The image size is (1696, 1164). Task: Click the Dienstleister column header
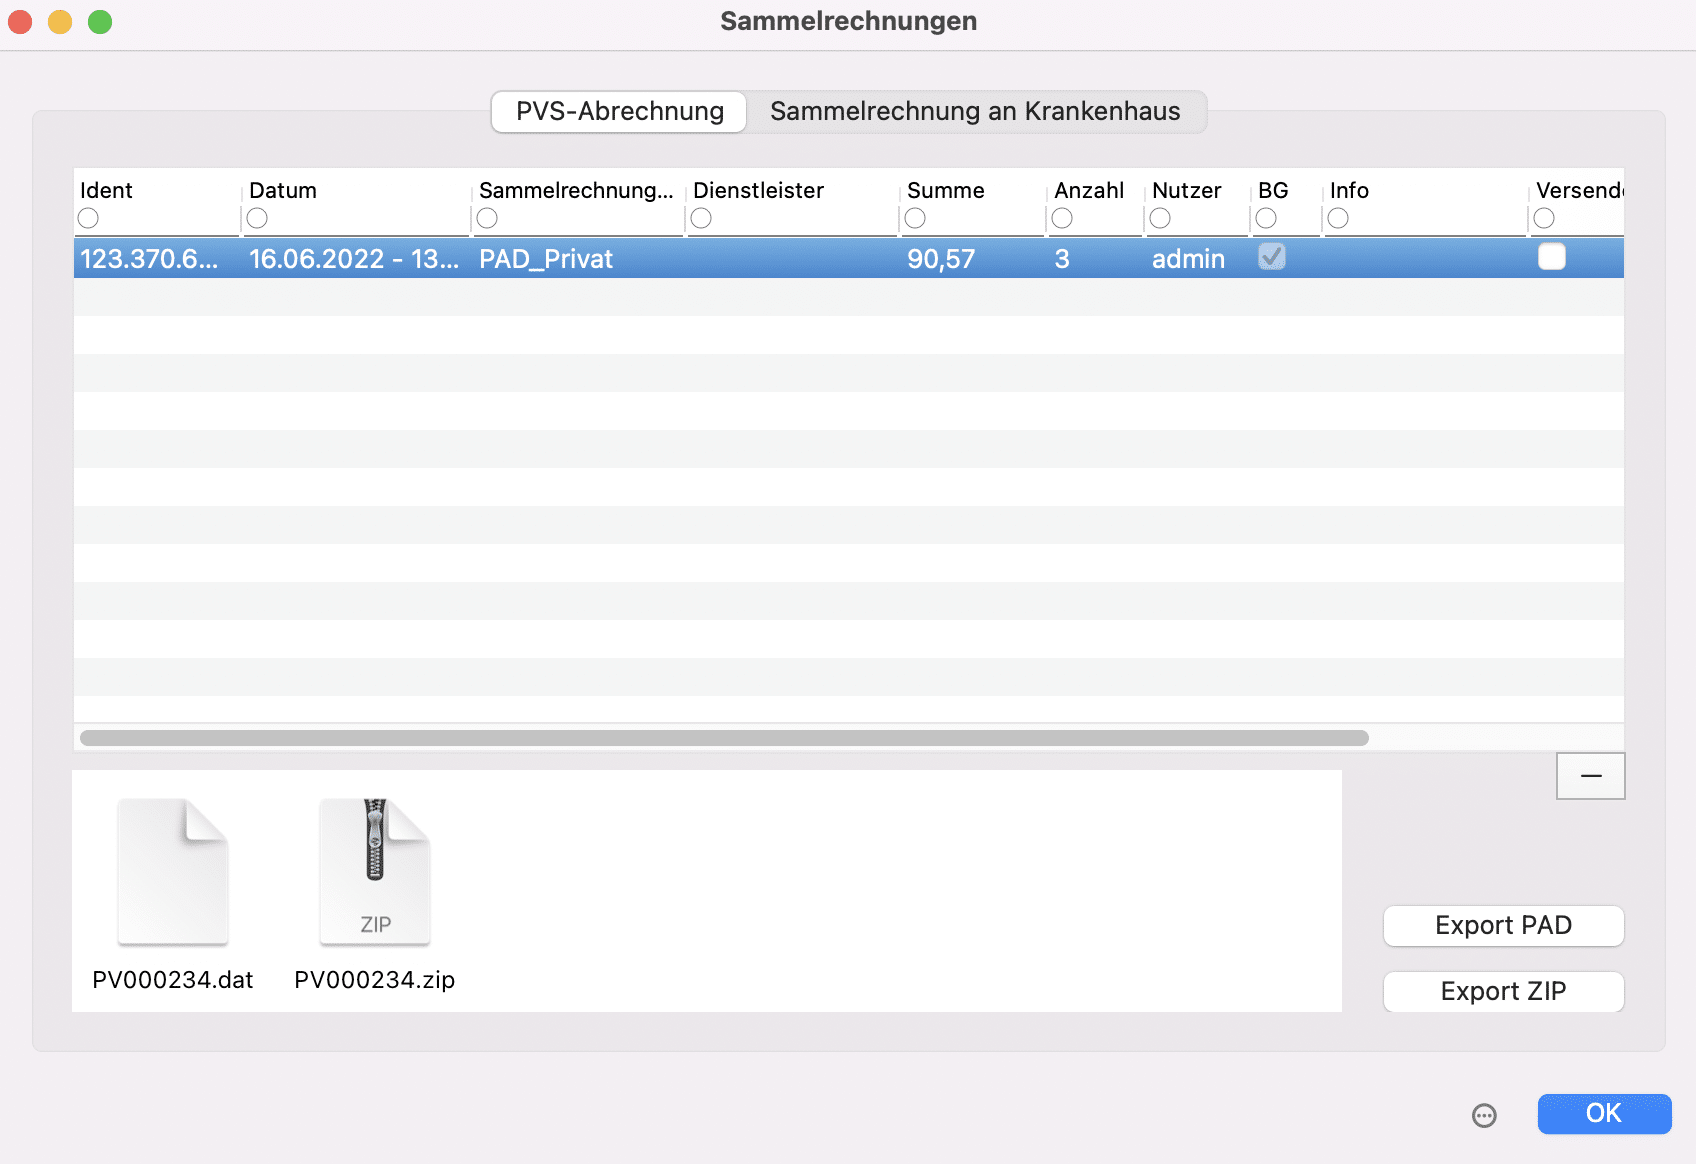pyautogui.click(x=758, y=191)
